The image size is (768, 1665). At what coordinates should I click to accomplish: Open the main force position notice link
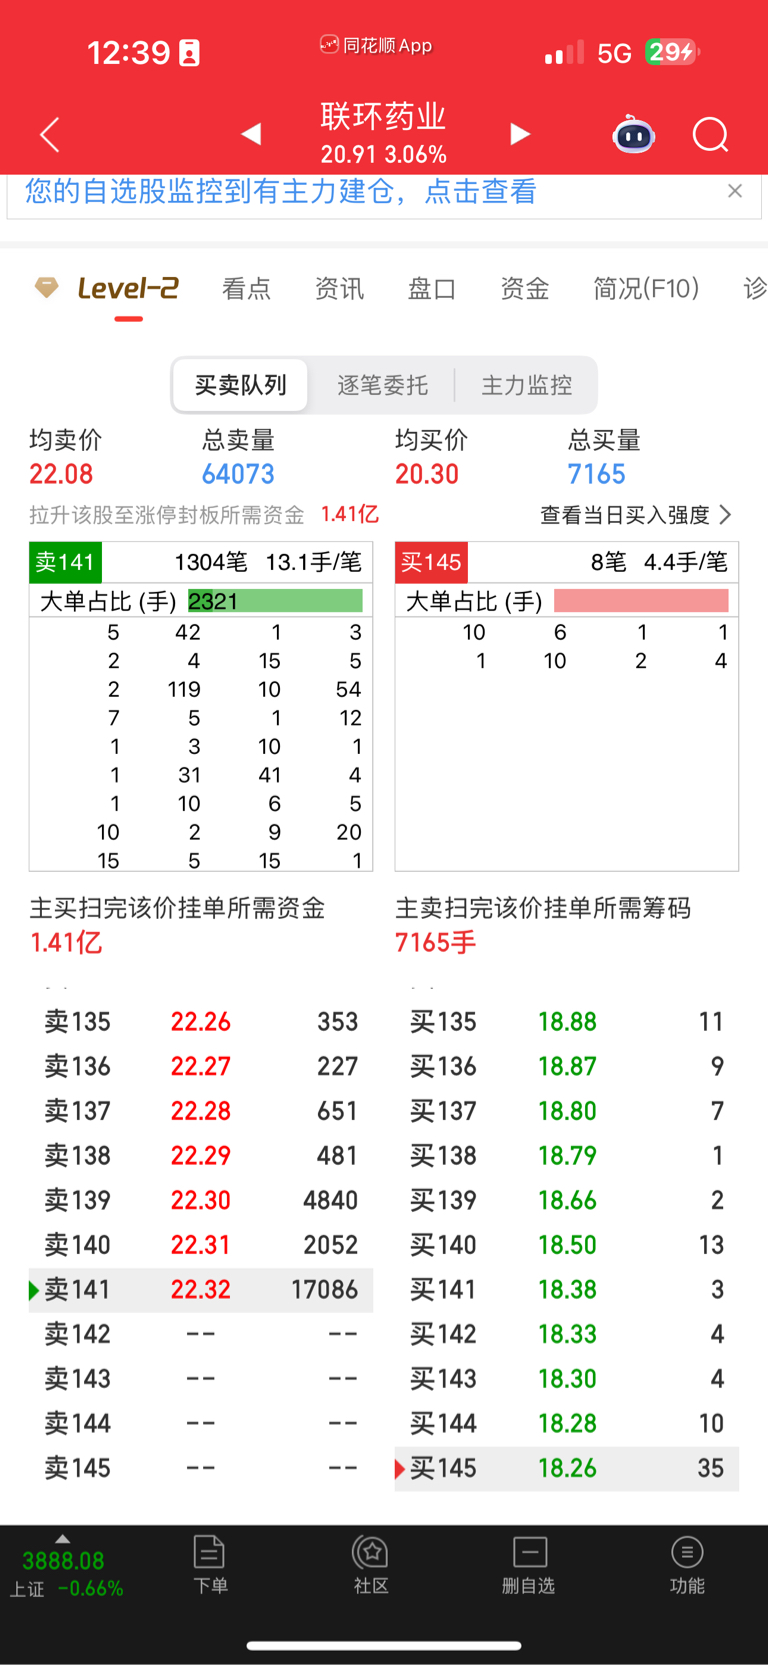(x=281, y=191)
